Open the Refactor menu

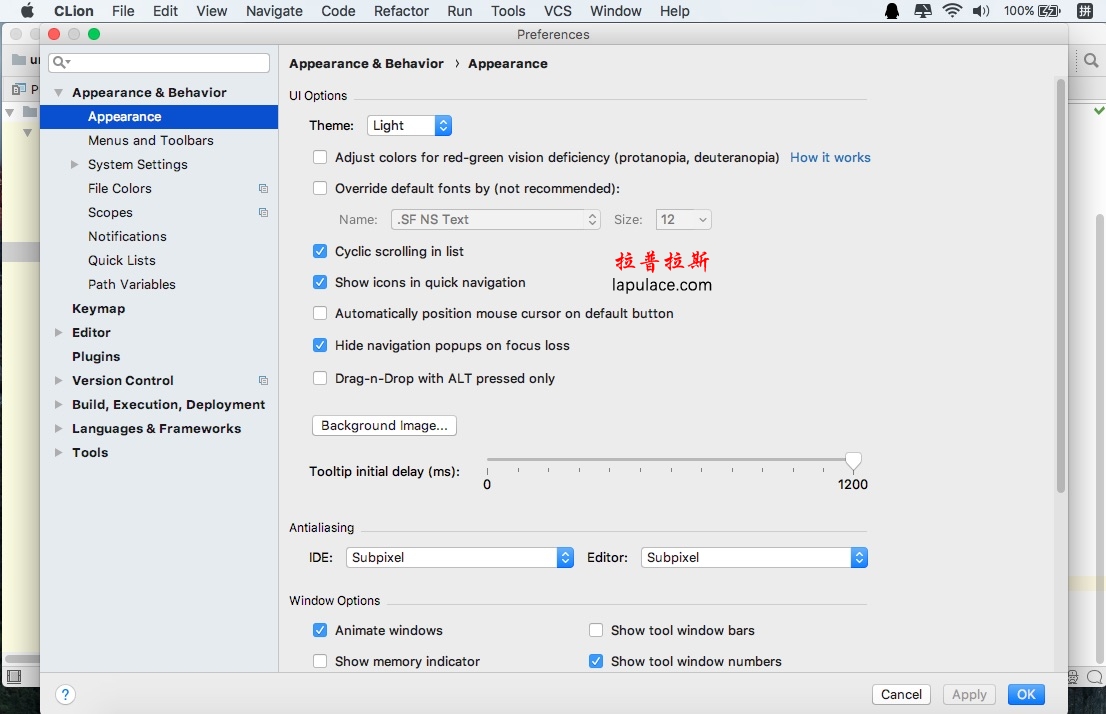click(401, 11)
